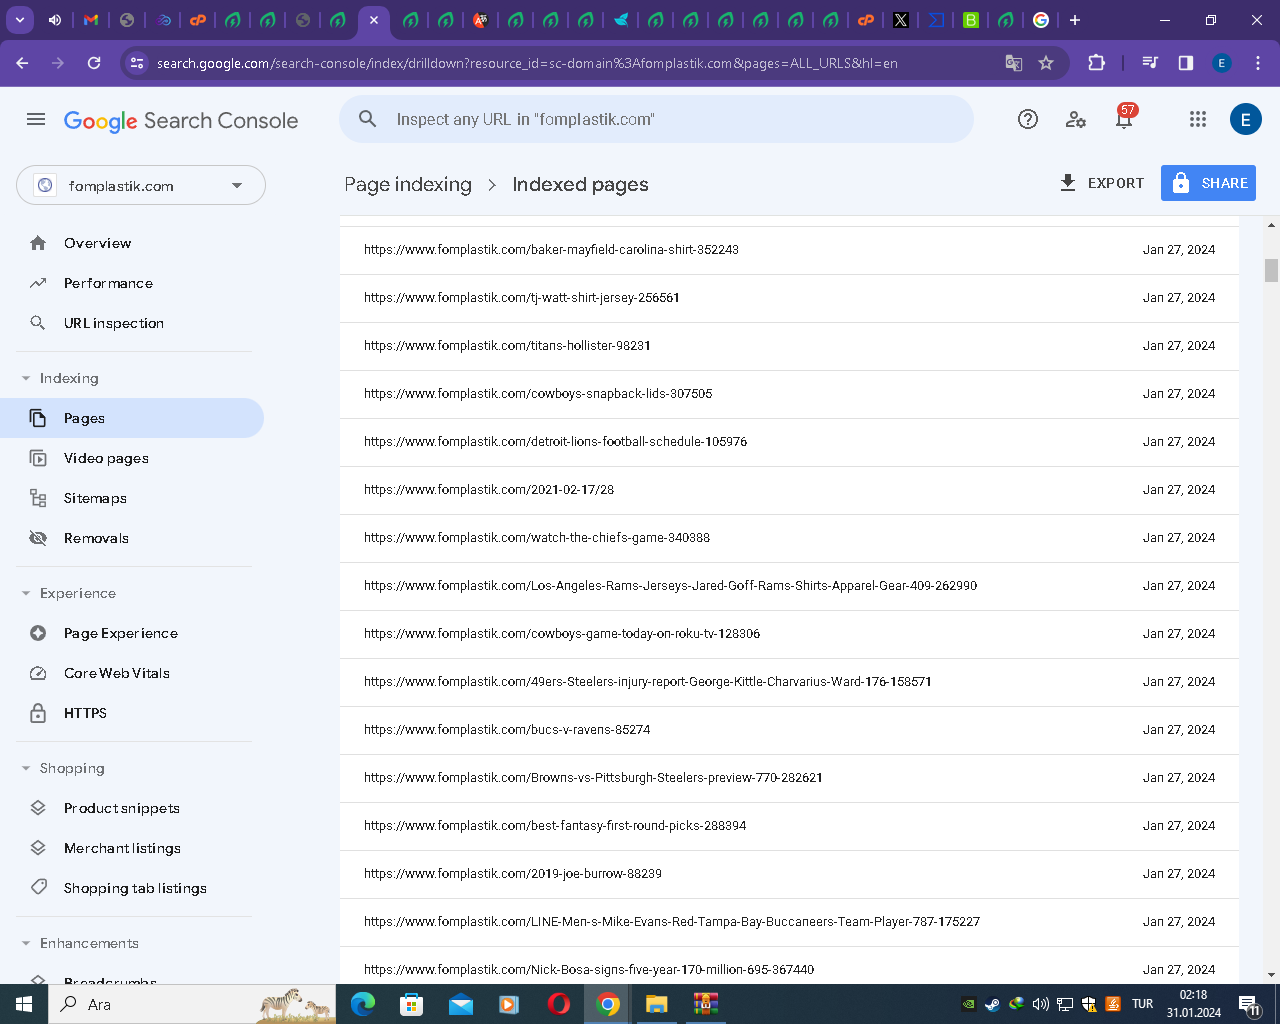Open the Chrome three-dot menu
1280x1024 pixels.
pyautogui.click(x=1258, y=63)
